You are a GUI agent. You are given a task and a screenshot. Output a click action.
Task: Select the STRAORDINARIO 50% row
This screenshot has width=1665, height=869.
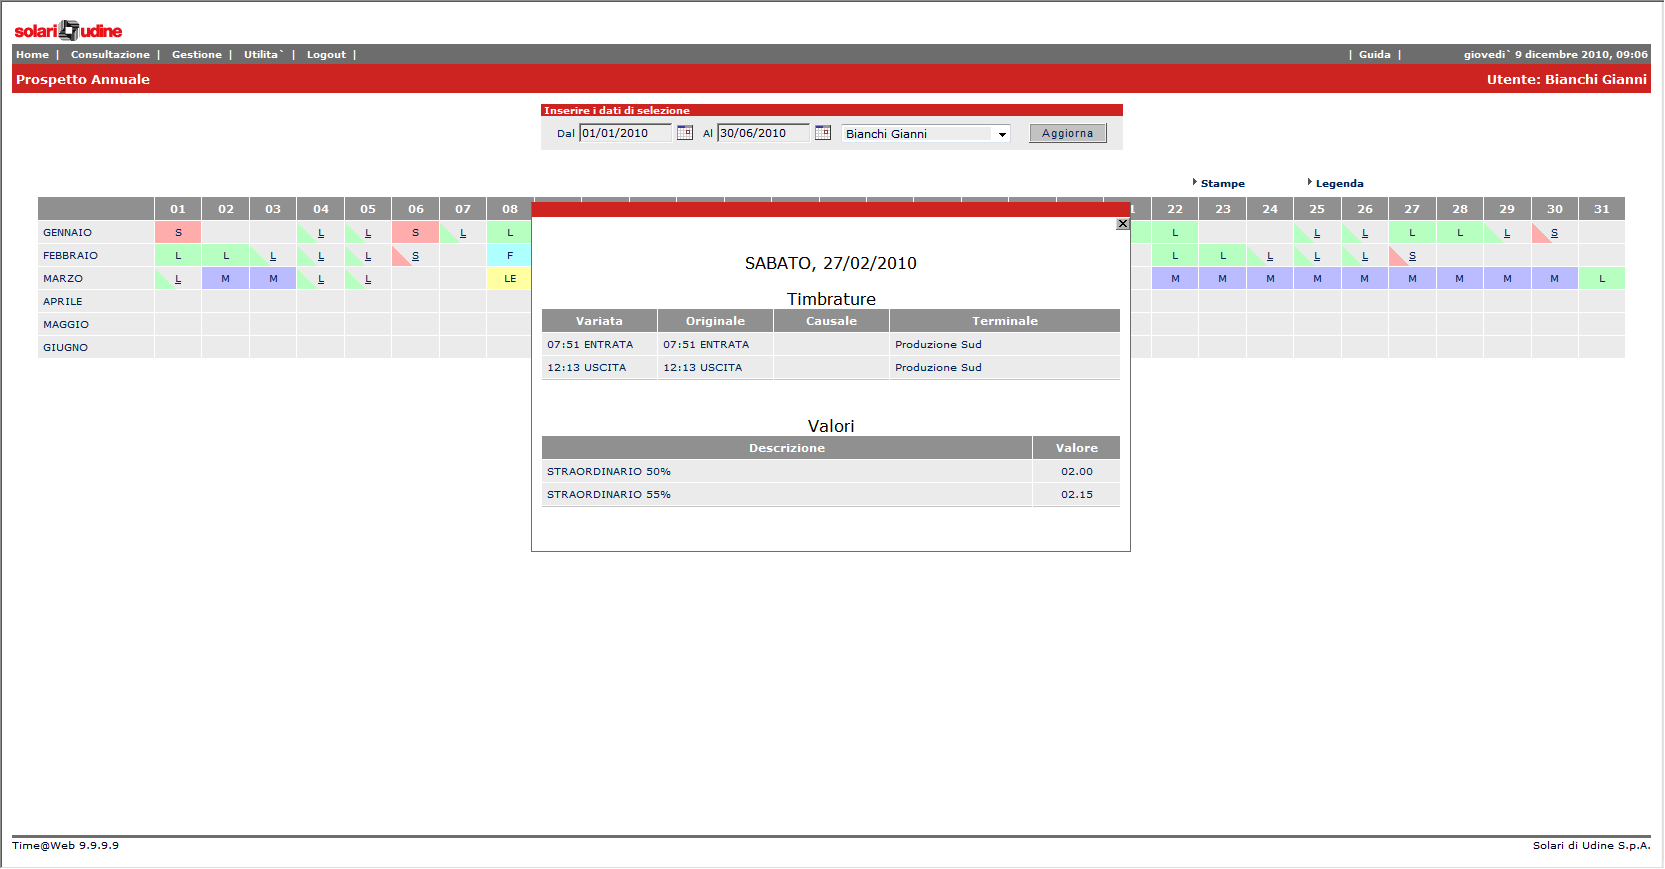[x=831, y=472]
